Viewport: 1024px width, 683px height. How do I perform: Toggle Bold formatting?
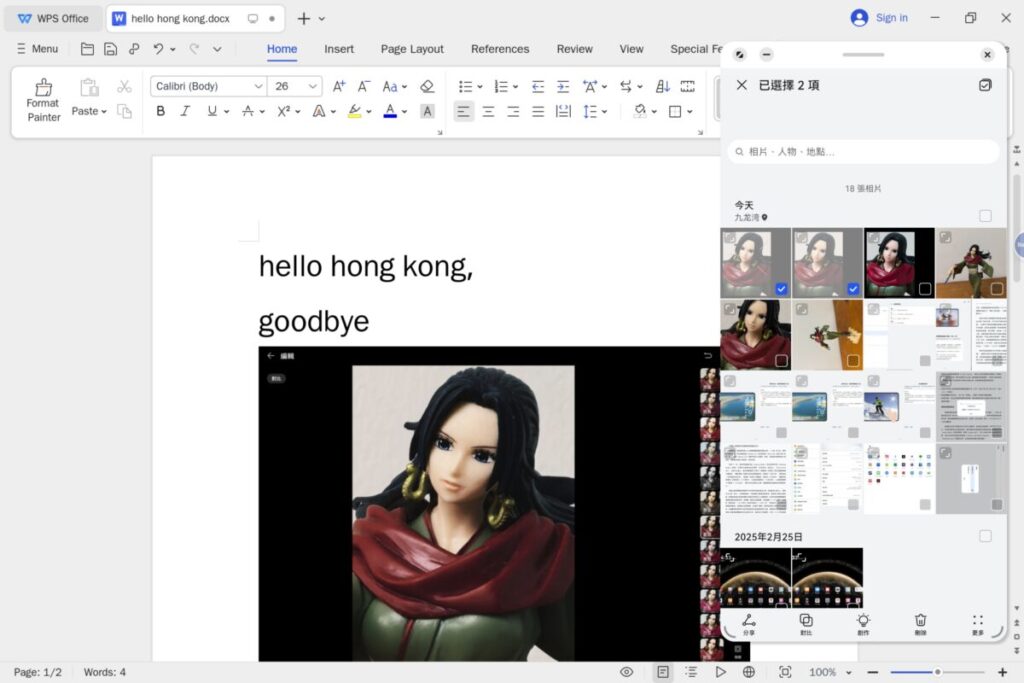160,111
